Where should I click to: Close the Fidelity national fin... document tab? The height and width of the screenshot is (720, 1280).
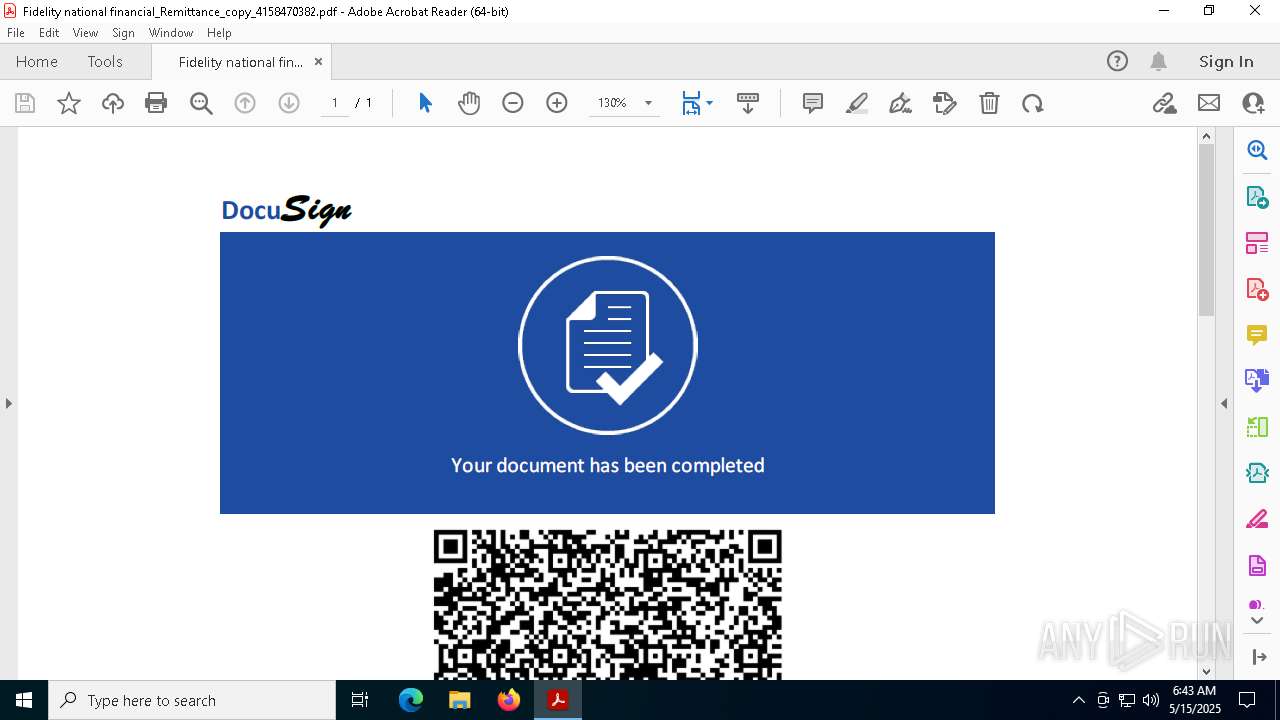pos(318,61)
